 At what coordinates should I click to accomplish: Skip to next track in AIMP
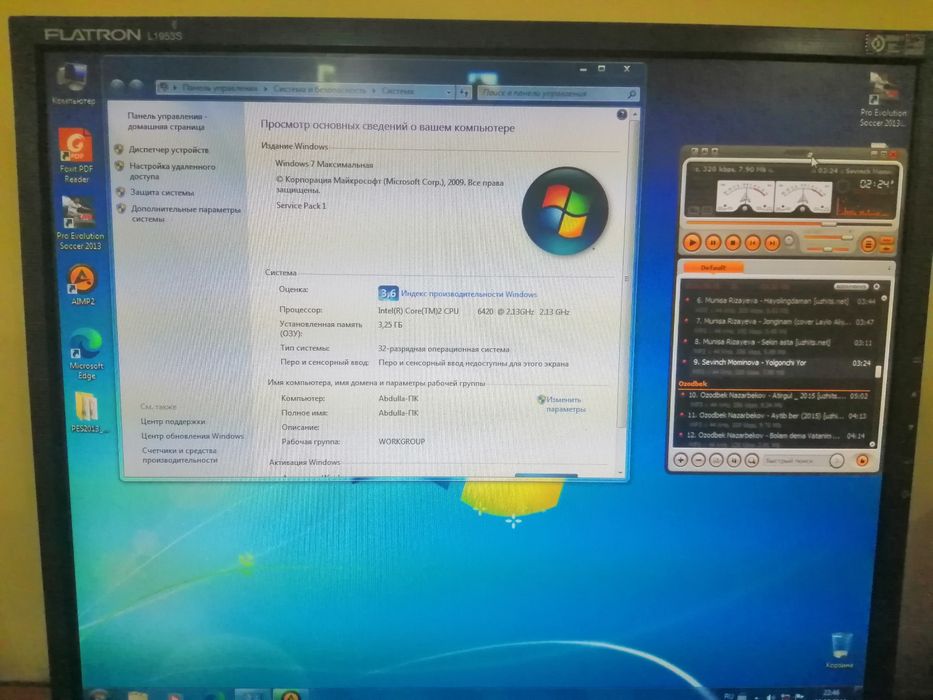(772, 243)
